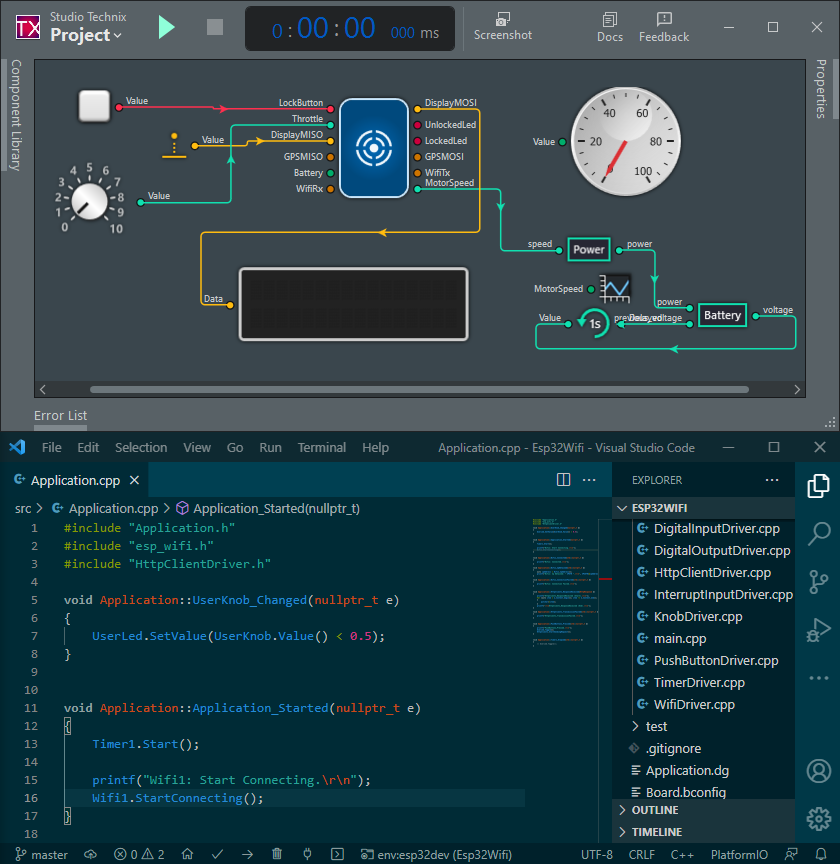Click the Studio Technix TX logo
The height and width of the screenshot is (864, 840).
(28, 27)
